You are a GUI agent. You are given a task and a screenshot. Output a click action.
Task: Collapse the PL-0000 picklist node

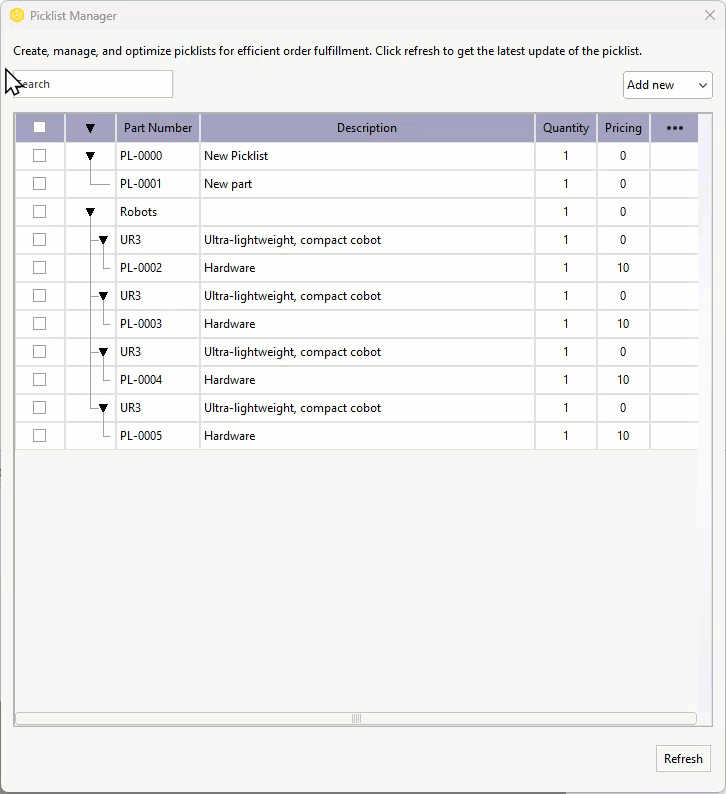click(90, 156)
